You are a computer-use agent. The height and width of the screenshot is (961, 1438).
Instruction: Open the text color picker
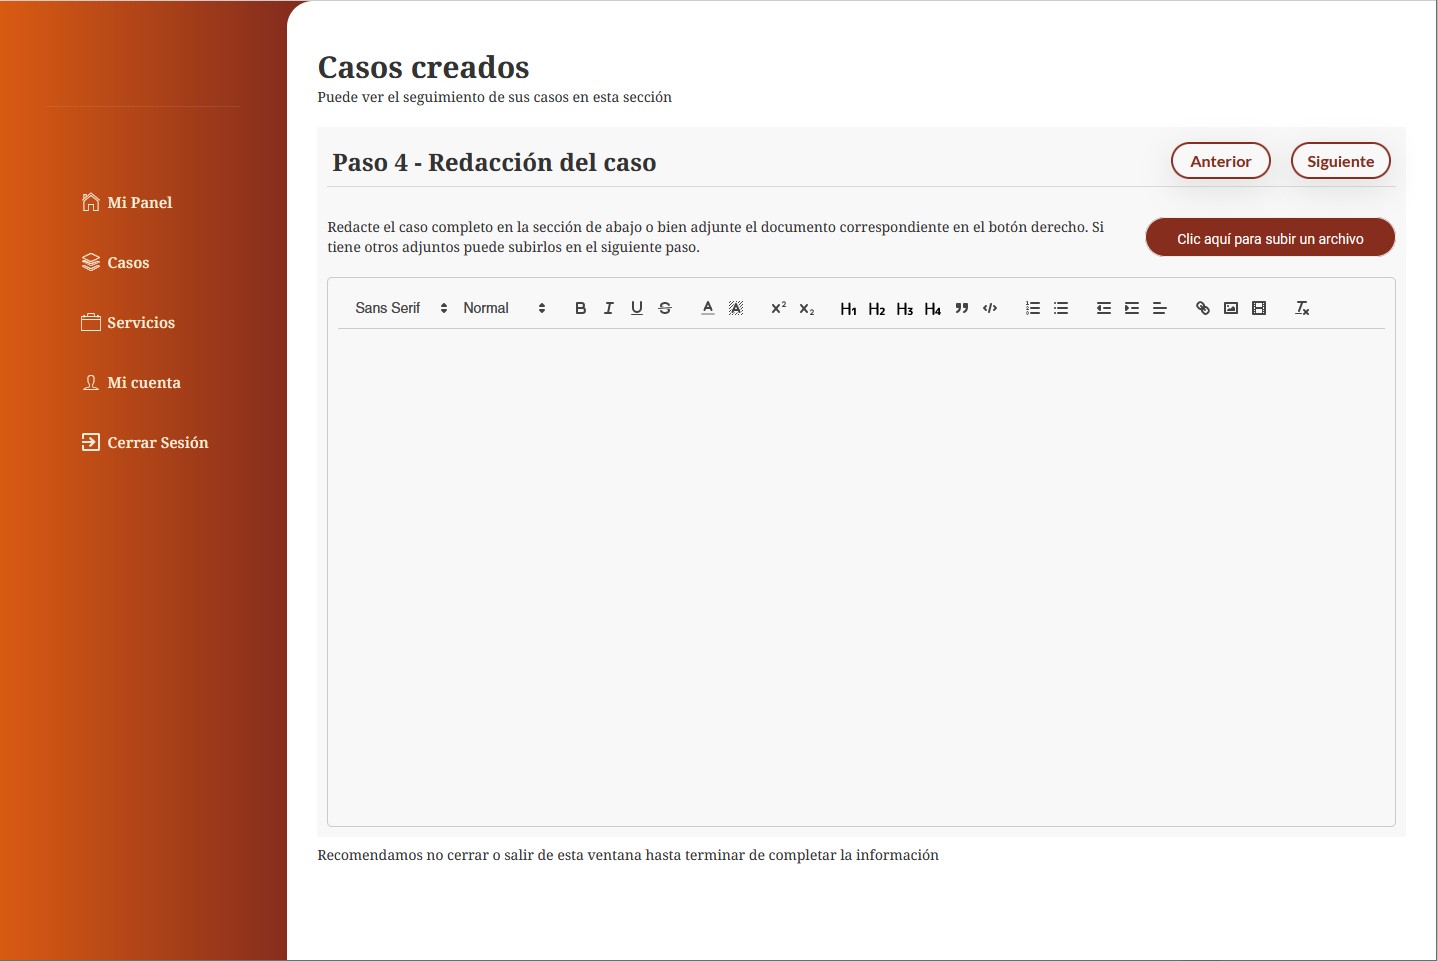coord(708,308)
